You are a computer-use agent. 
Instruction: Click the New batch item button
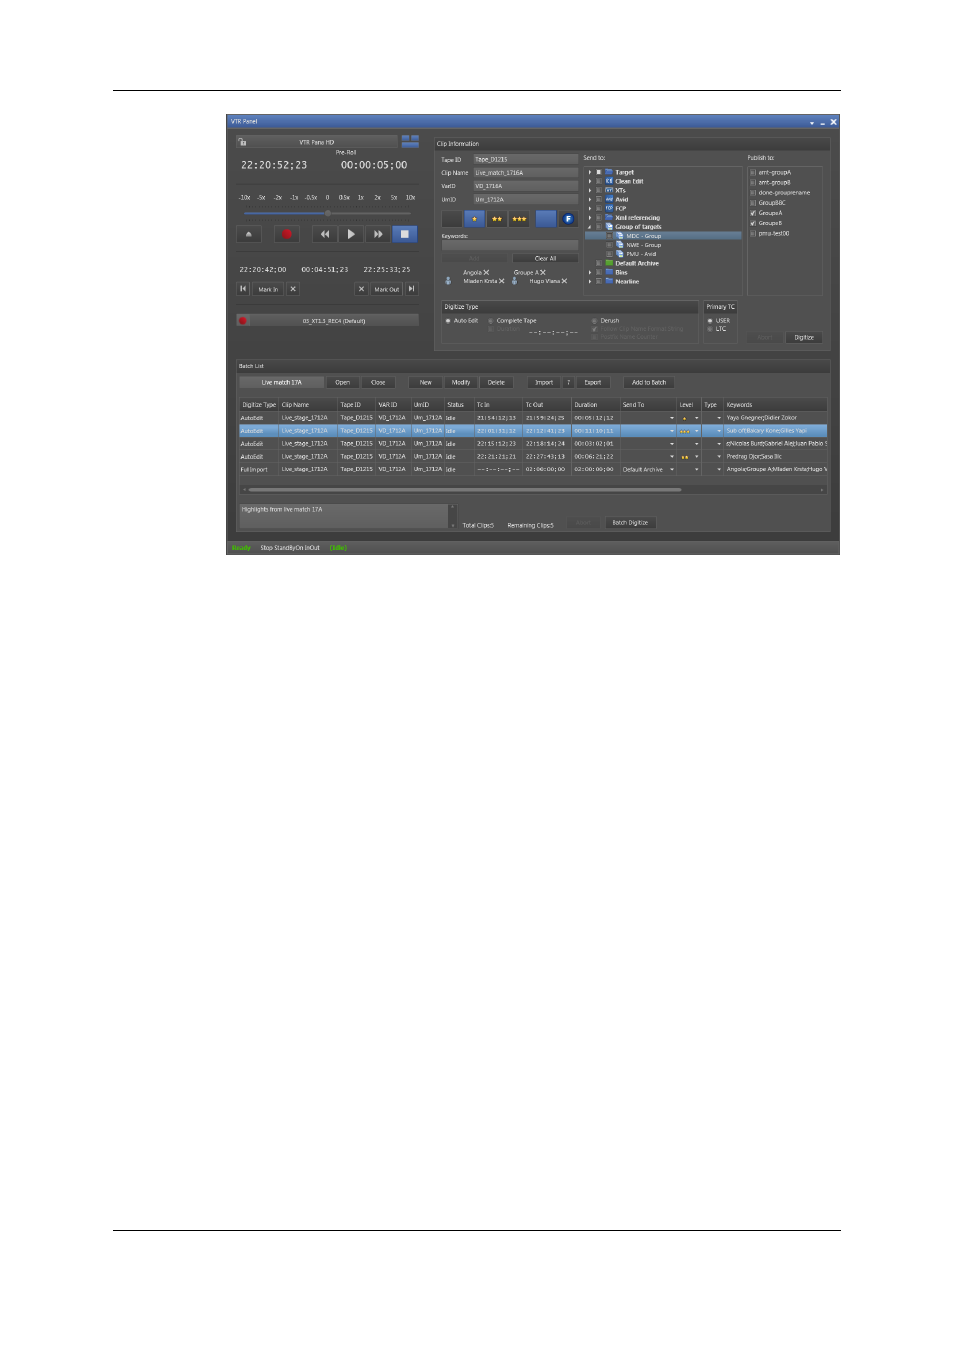tap(426, 382)
